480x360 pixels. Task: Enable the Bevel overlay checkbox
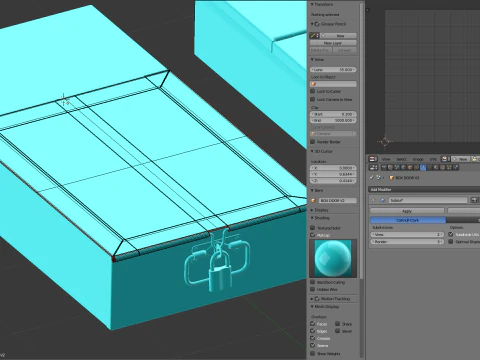[338, 331]
